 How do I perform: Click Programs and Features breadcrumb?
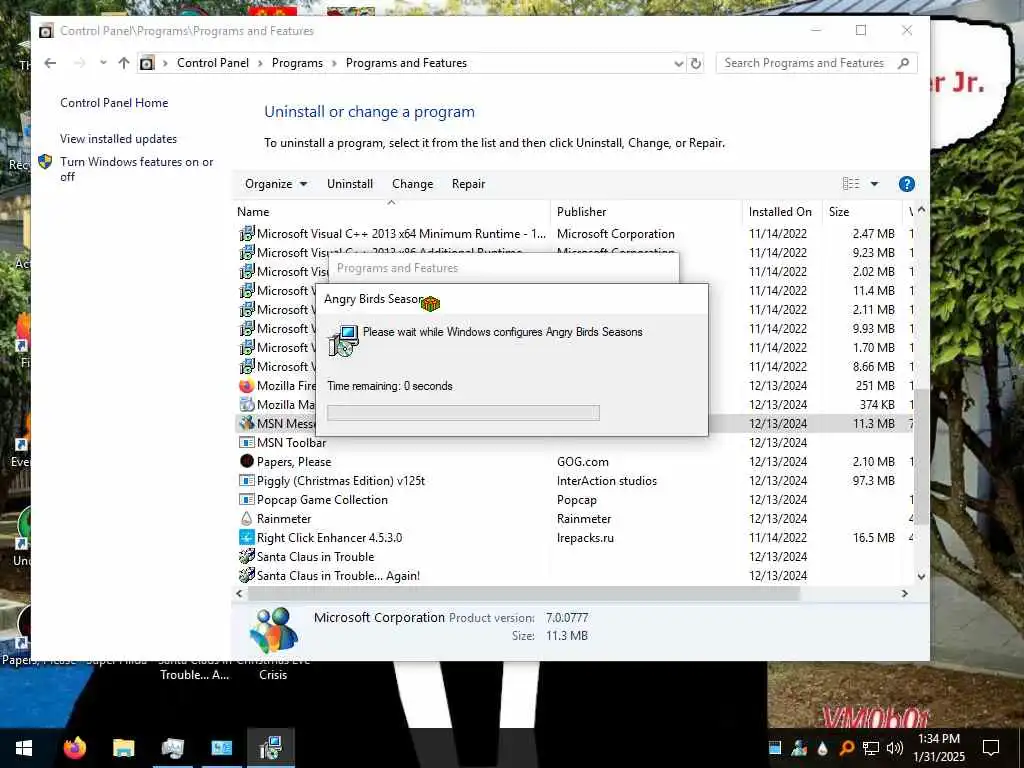click(406, 63)
